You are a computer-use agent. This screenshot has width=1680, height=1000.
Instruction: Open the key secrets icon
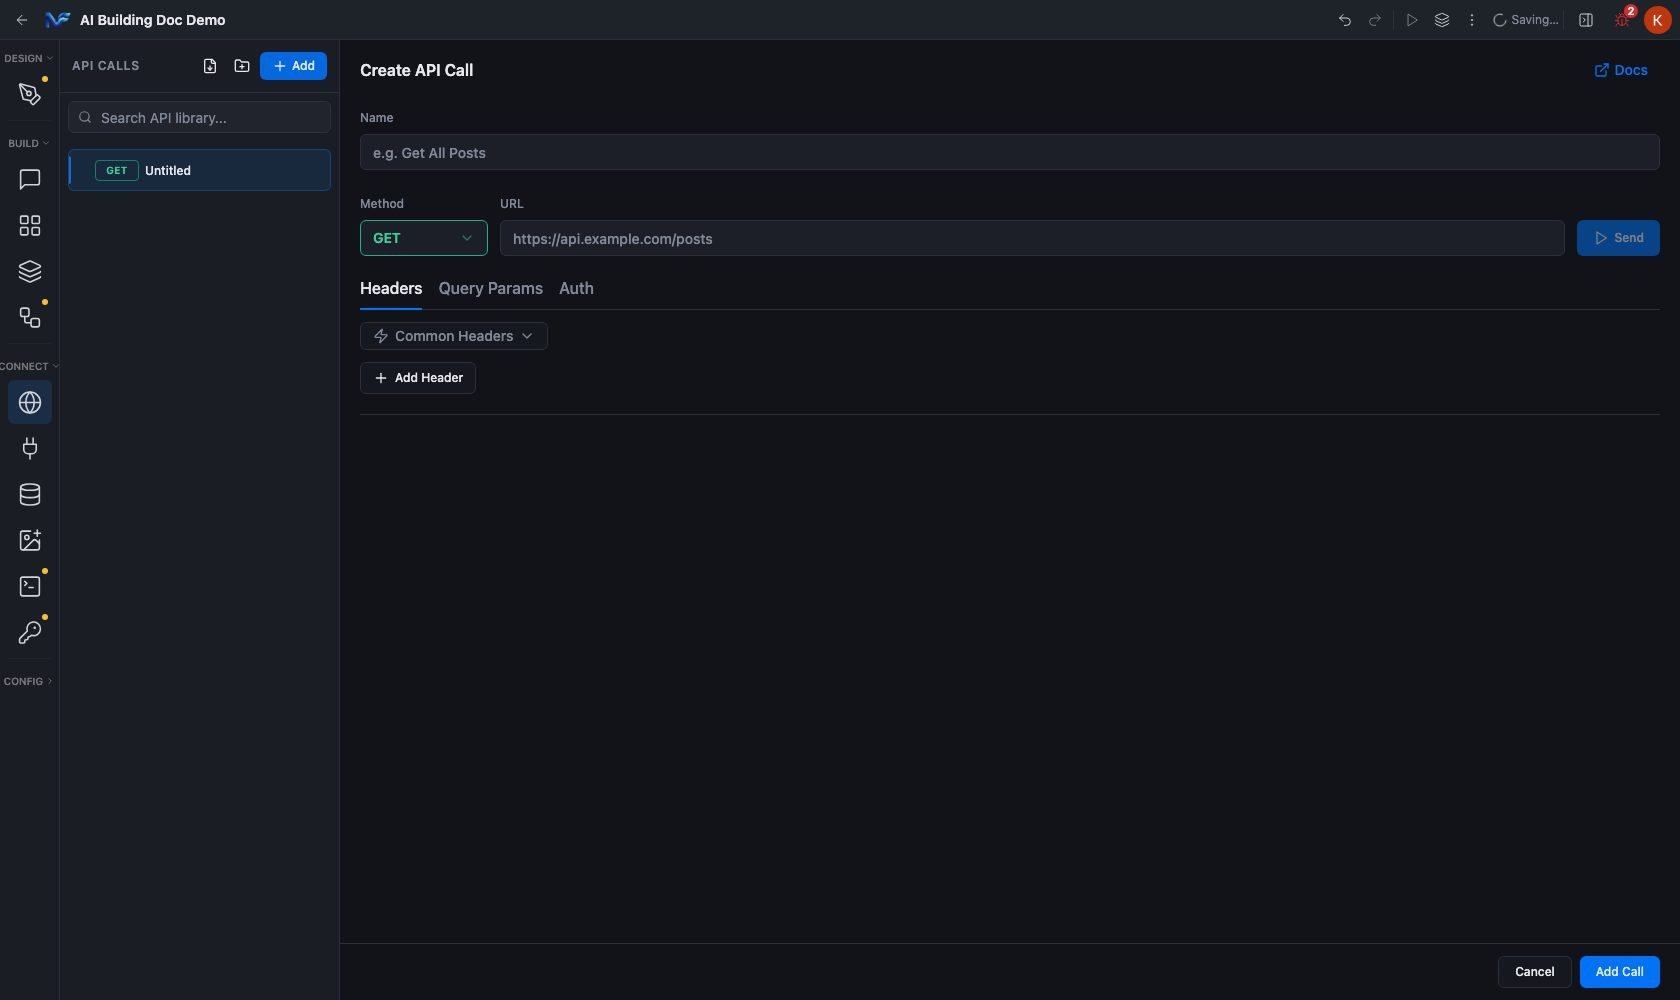30,632
